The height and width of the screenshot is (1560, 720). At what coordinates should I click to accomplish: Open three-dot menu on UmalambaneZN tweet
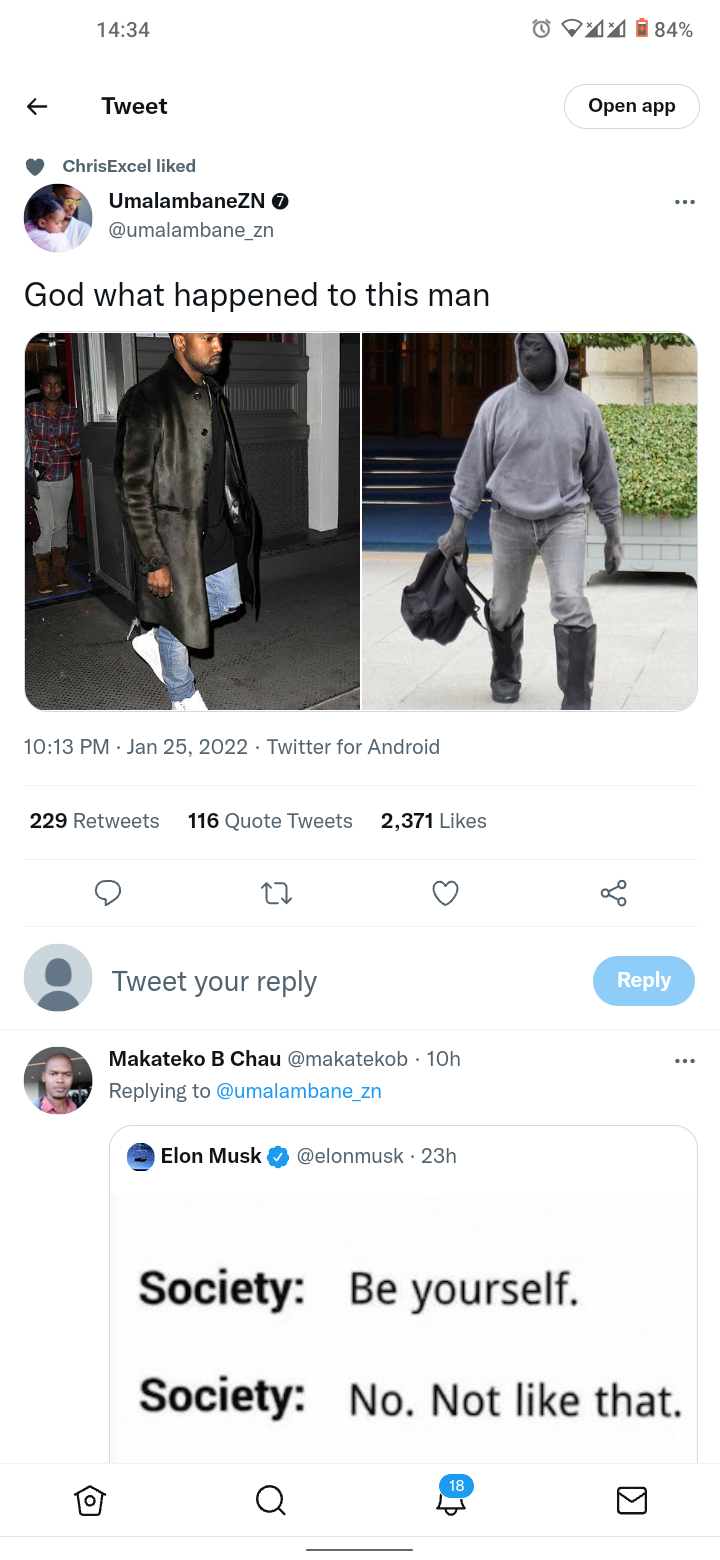684,202
